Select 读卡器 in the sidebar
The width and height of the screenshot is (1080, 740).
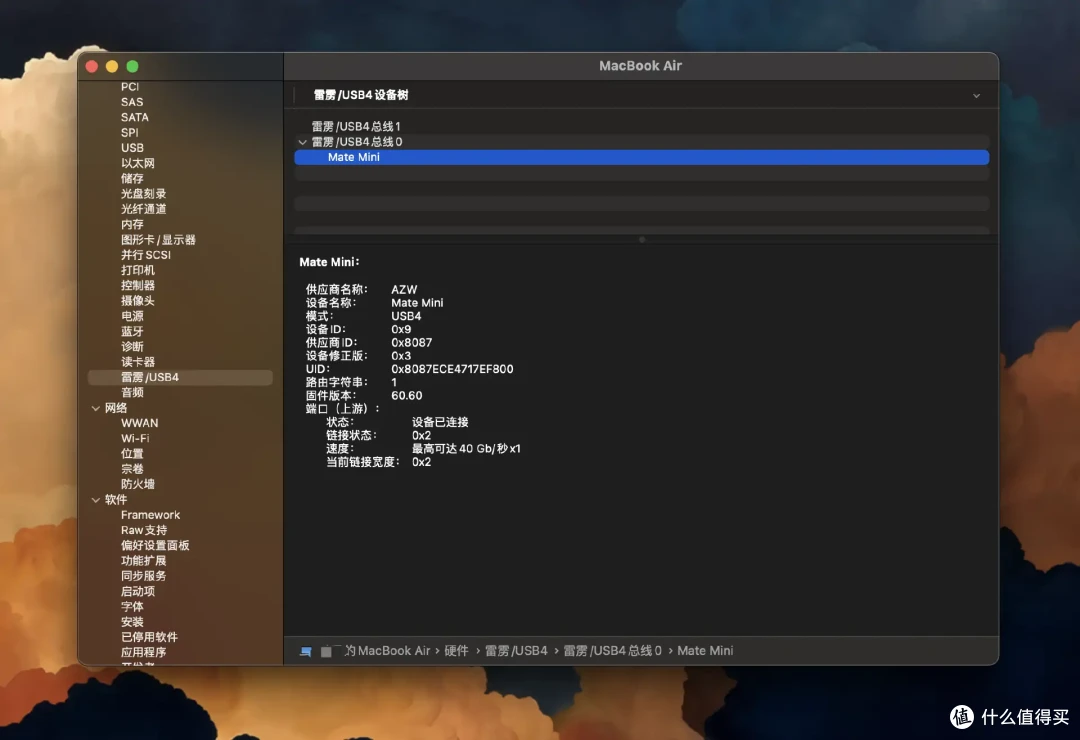[x=138, y=362]
